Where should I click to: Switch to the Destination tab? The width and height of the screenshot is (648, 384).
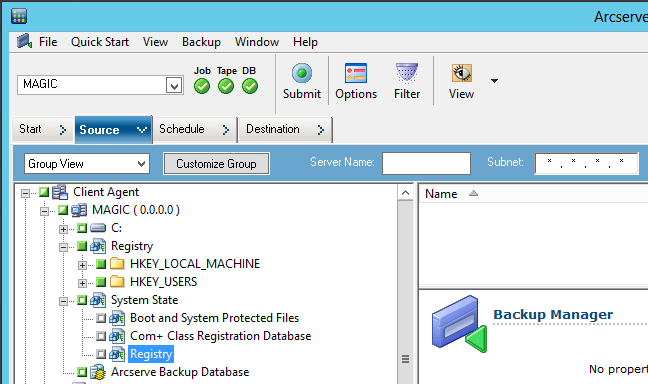pyautogui.click(x=286, y=130)
